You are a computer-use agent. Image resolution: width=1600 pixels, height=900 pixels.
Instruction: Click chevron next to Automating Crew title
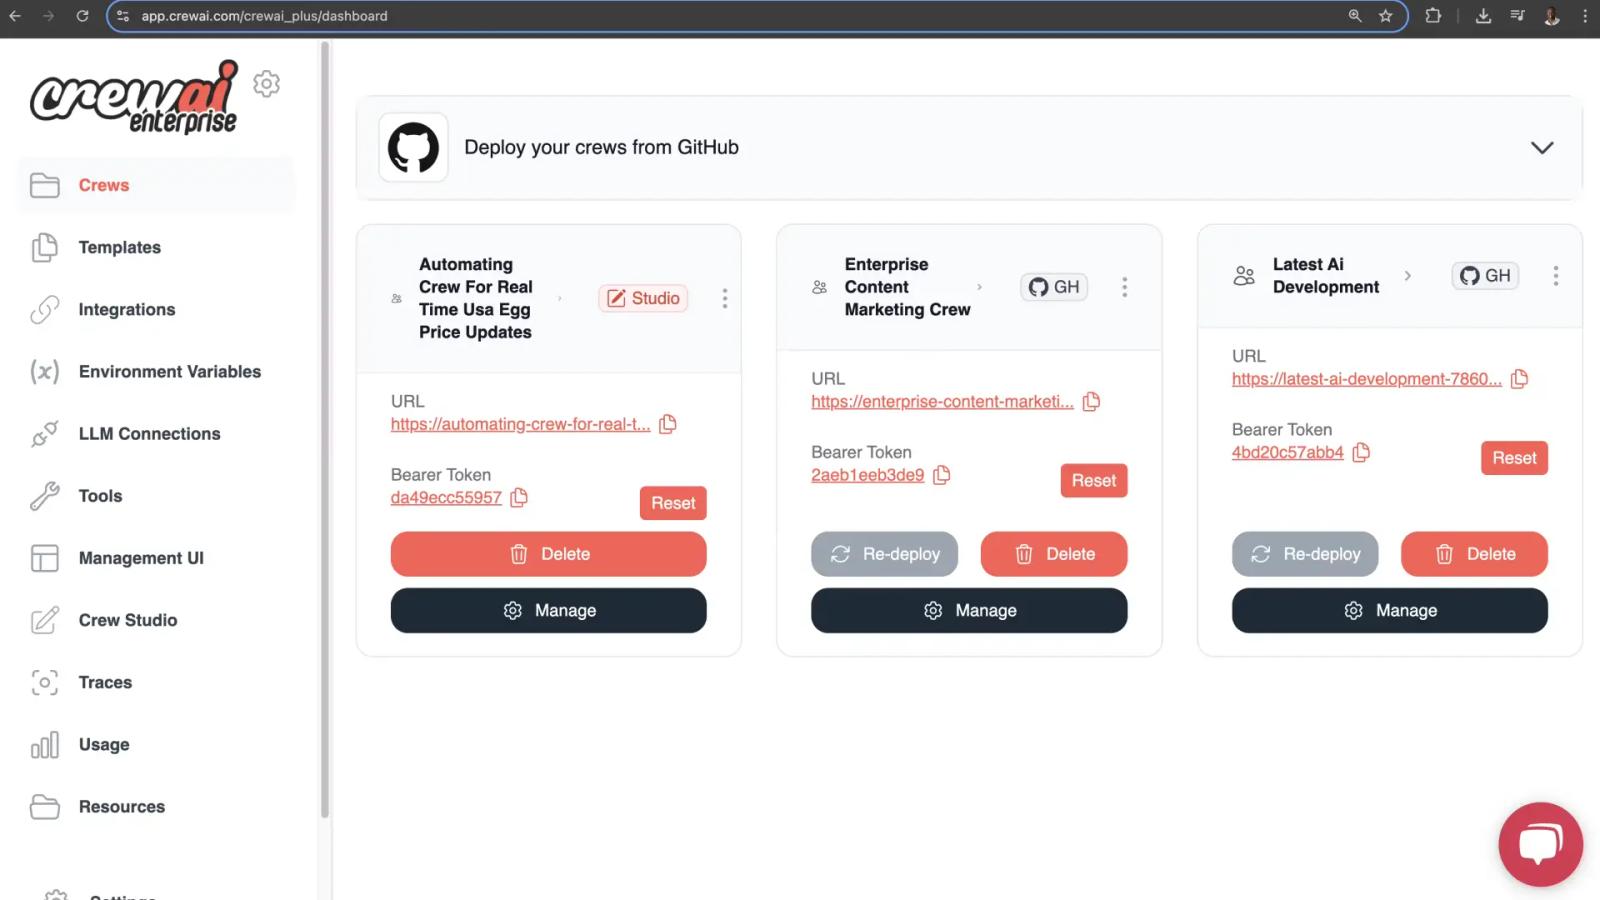pyautogui.click(x=559, y=298)
